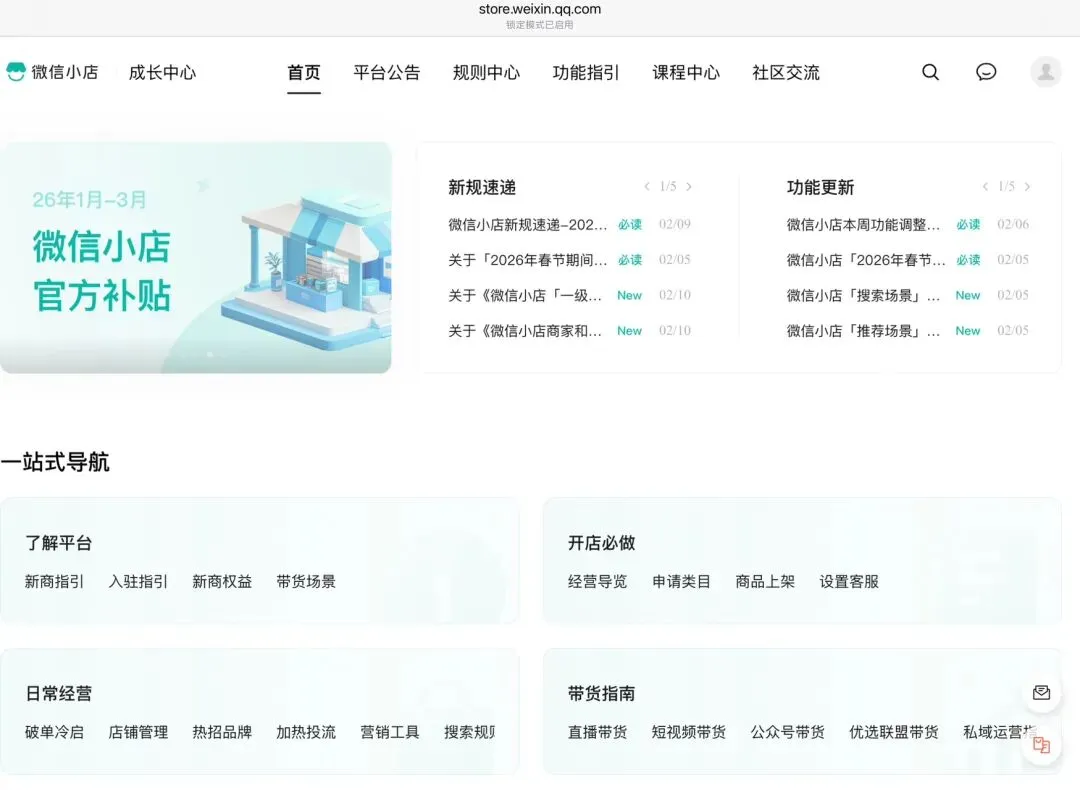Click the 功能更新 section heading
This screenshot has height=790, width=1080.
[820, 187]
